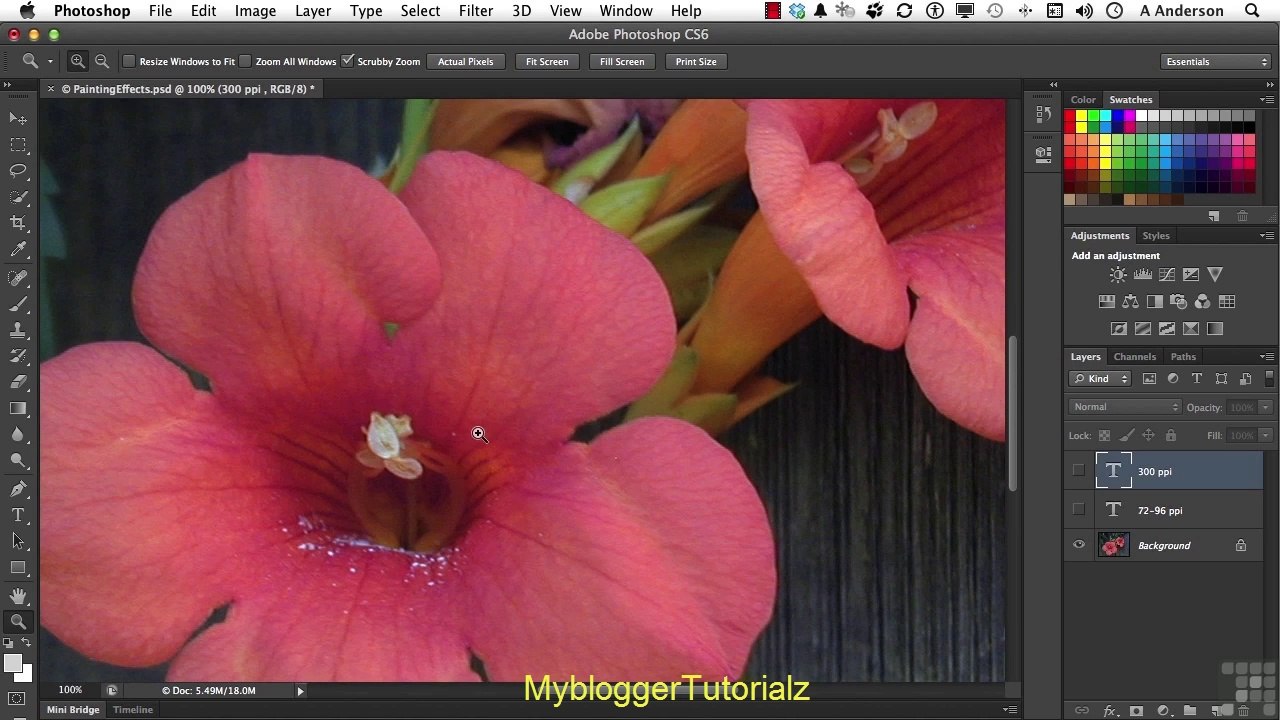1280x720 pixels.
Task: Select the Pen tool
Action: tap(18, 489)
